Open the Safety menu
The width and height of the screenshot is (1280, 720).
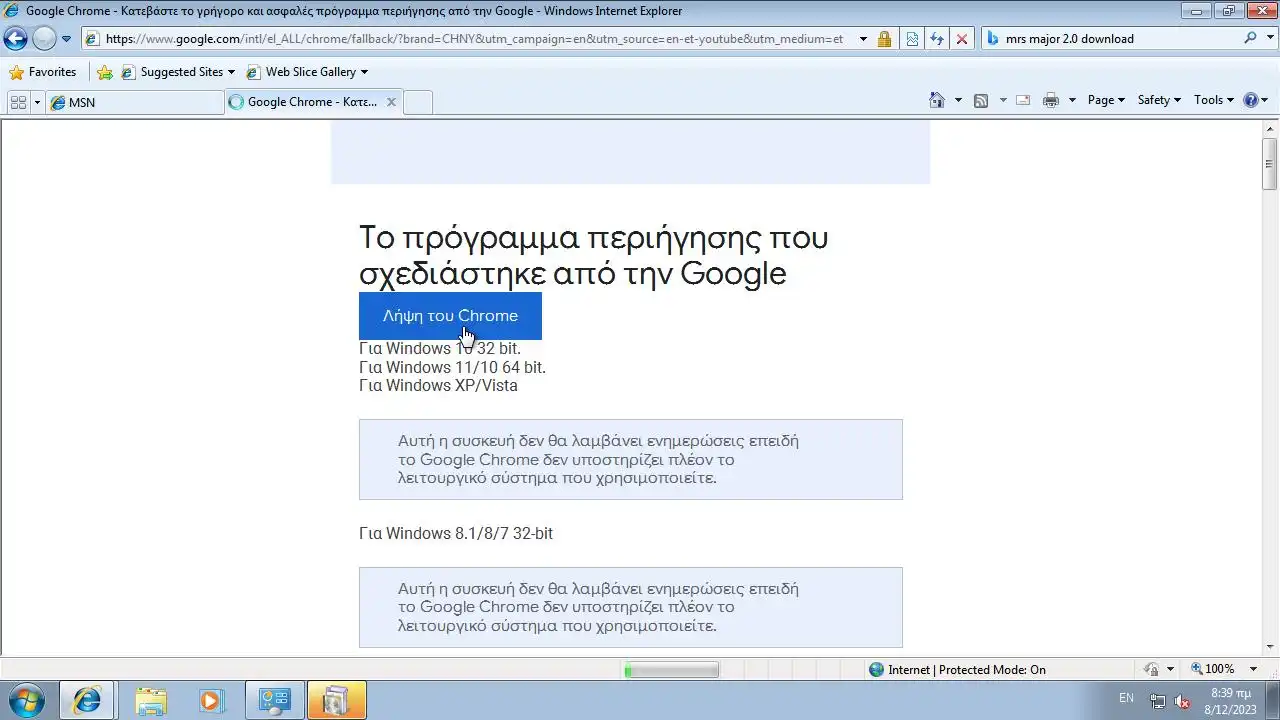pos(1159,100)
